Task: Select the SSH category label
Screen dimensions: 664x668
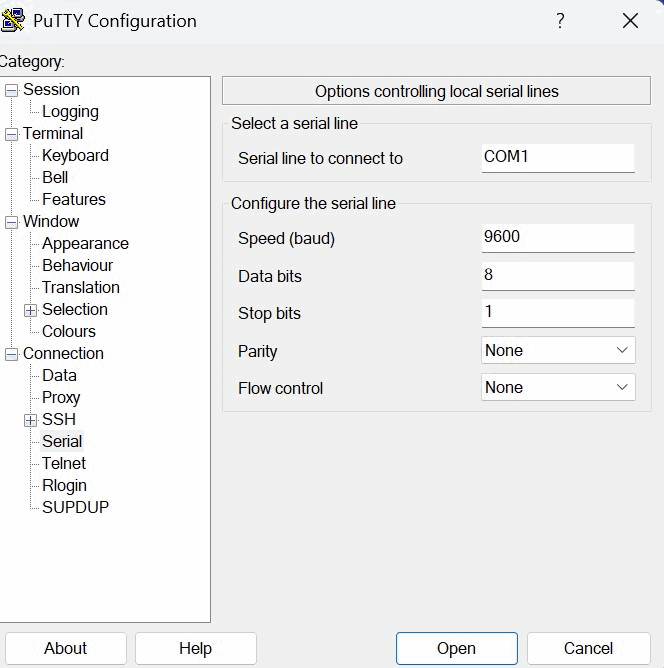Action: click(x=59, y=420)
